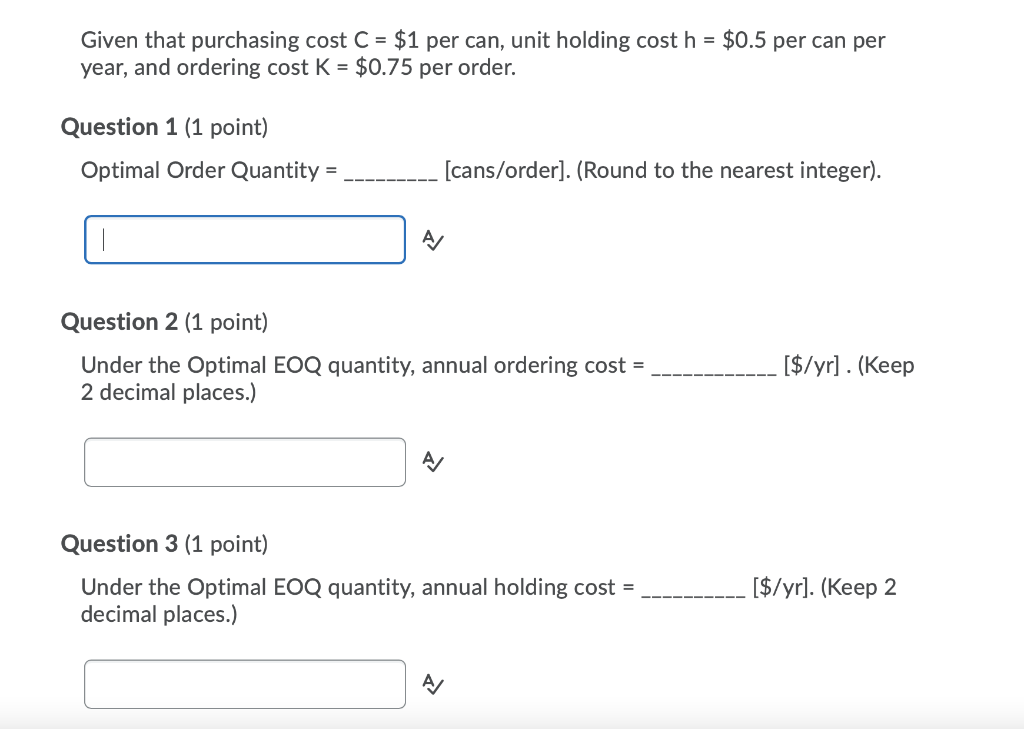Click the spell-check icon beside Question 2's answer box
1024x729 pixels.
point(431,462)
